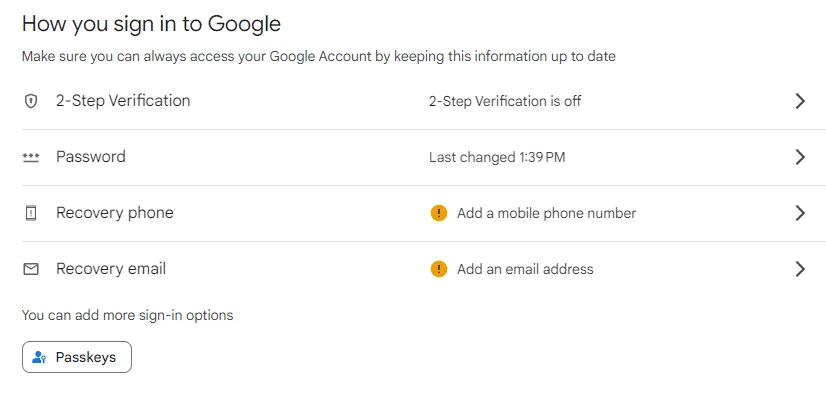The image size is (826, 394).
Task: Click the orange warning icon for mobile phone
Action: pyautogui.click(x=439, y=213)
